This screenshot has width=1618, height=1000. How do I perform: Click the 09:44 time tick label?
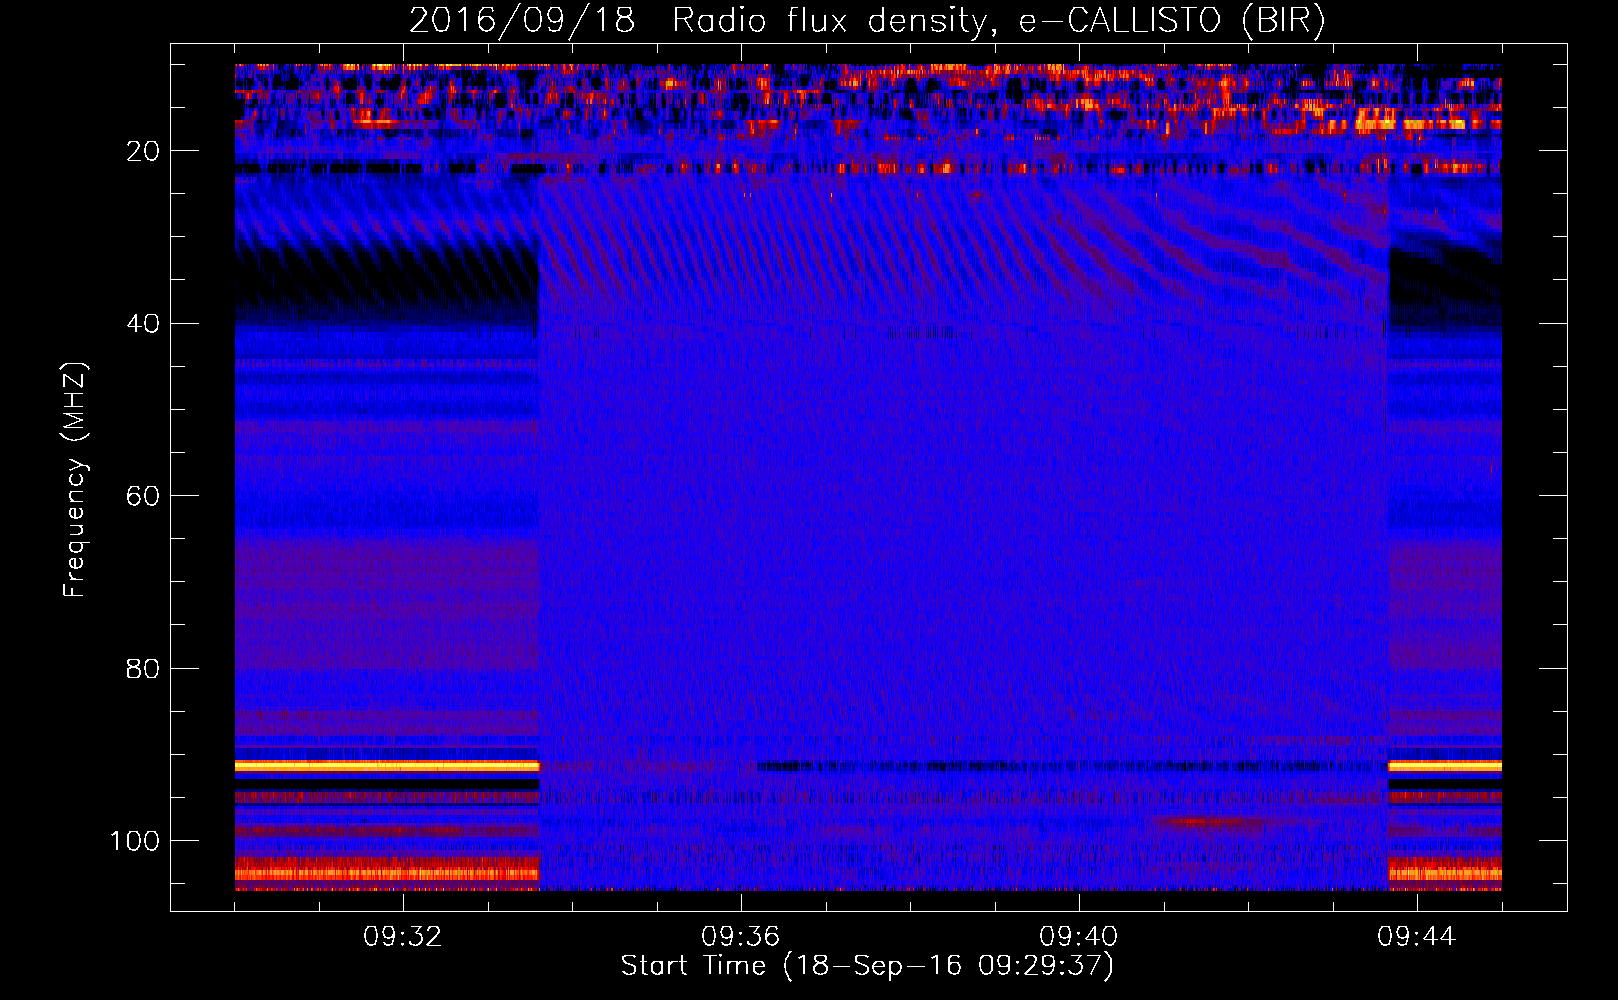point(1417,937)
